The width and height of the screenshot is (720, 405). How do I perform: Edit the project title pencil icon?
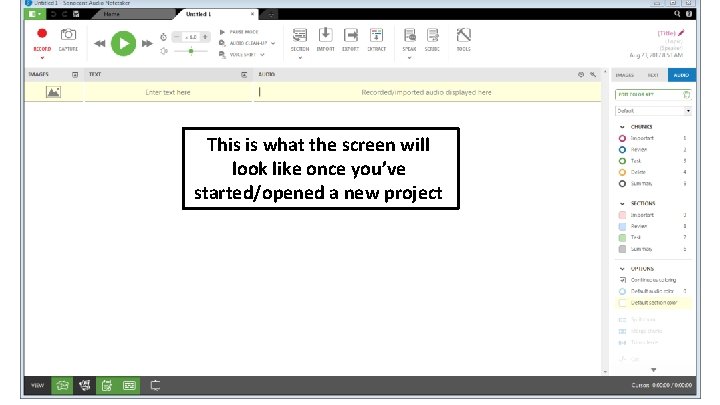(x=681, y=33)
